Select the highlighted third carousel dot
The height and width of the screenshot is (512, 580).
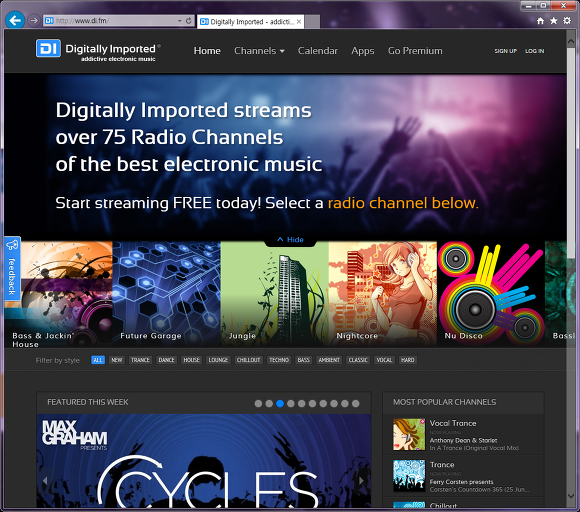pos(280,404)
